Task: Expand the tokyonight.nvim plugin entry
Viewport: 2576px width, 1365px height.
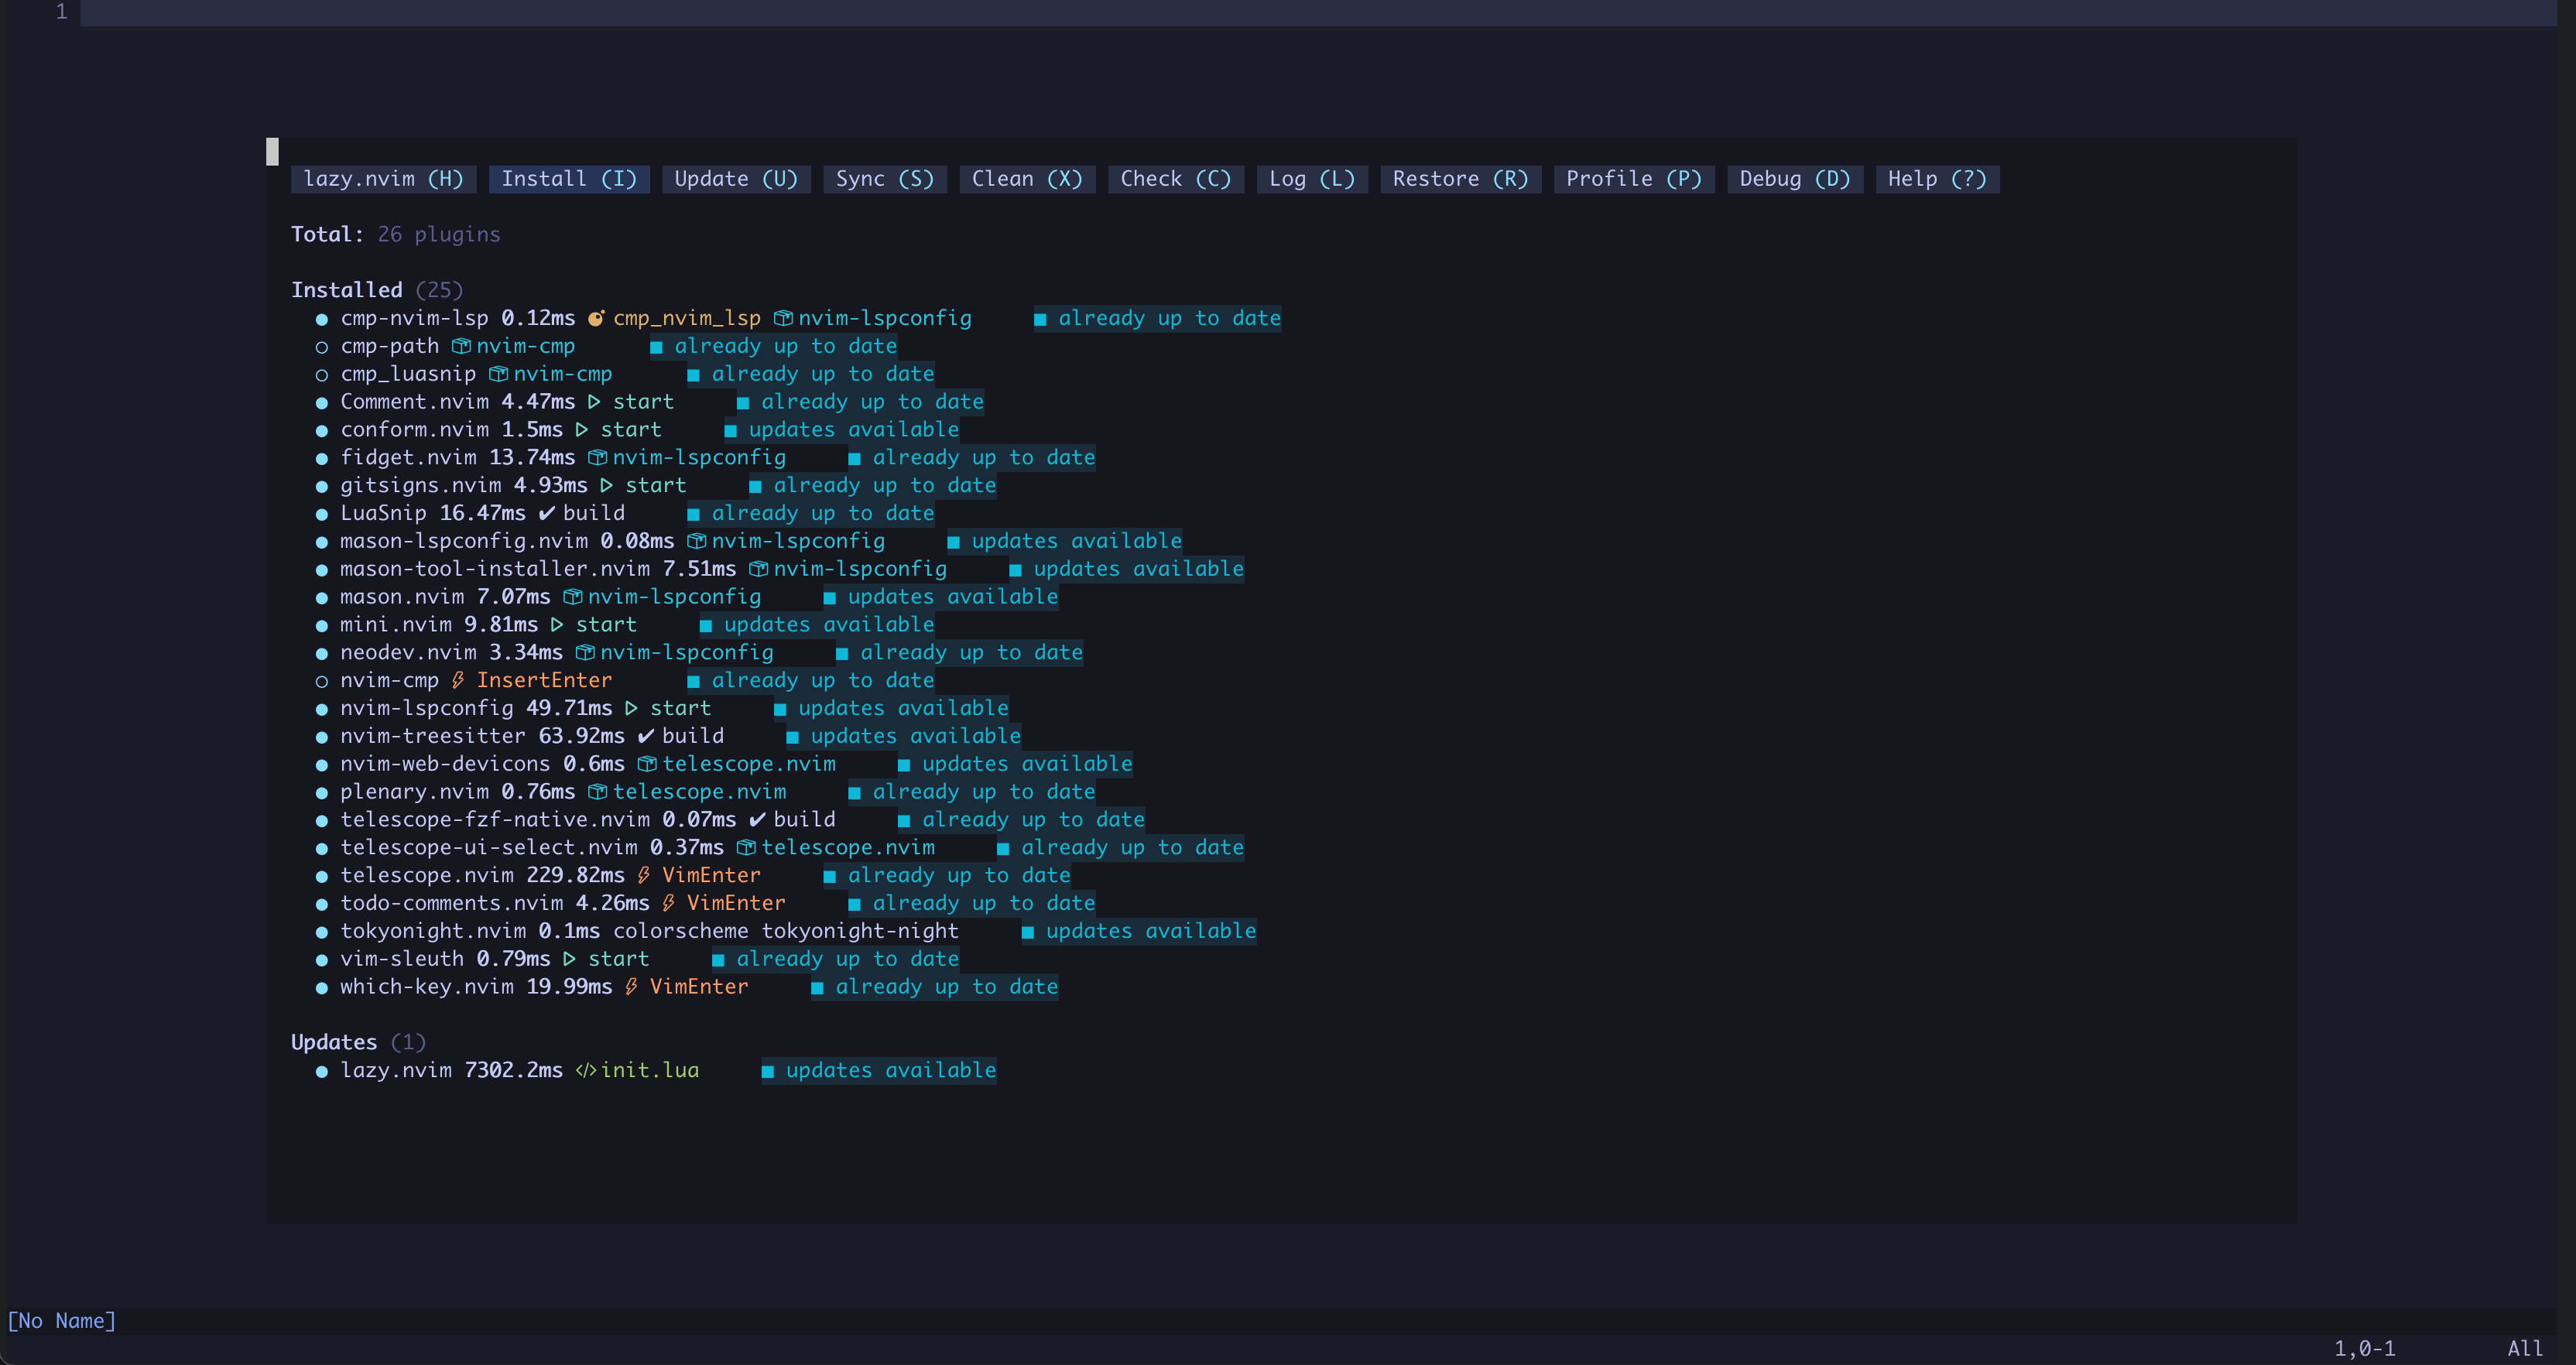Action: click(x=433, y=931)
